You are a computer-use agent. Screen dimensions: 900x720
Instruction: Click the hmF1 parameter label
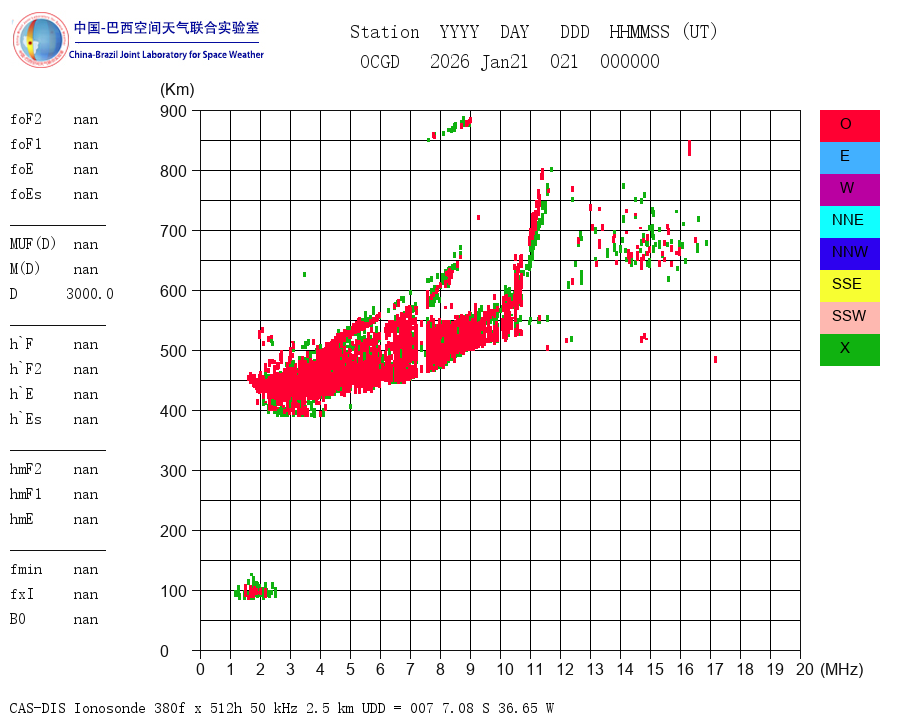coord(25,494)
